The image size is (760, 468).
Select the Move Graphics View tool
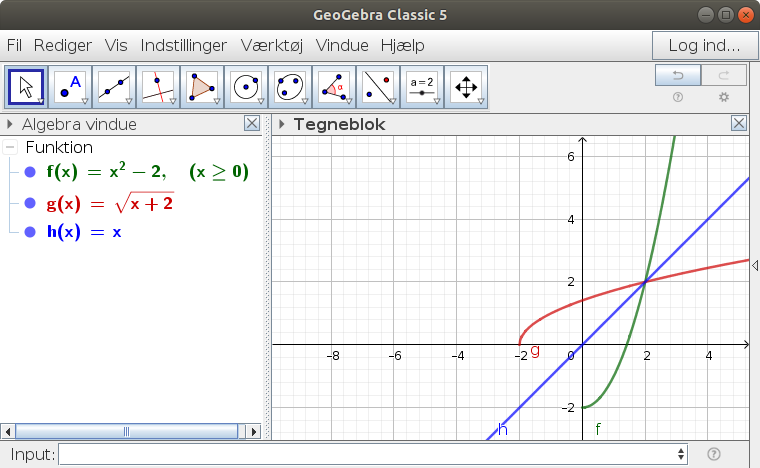[466, 87]
